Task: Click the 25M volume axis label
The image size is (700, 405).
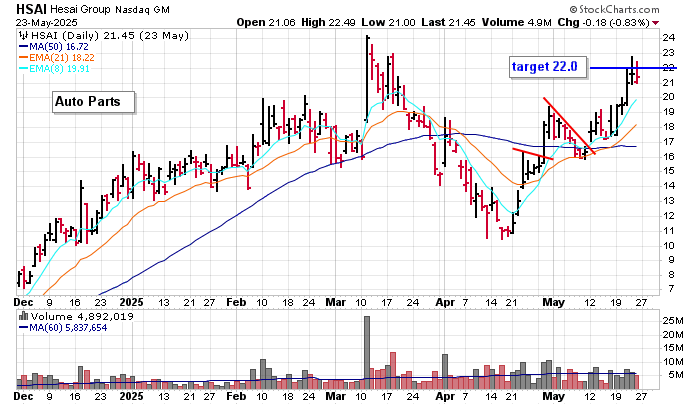Action: click(673, 321)
